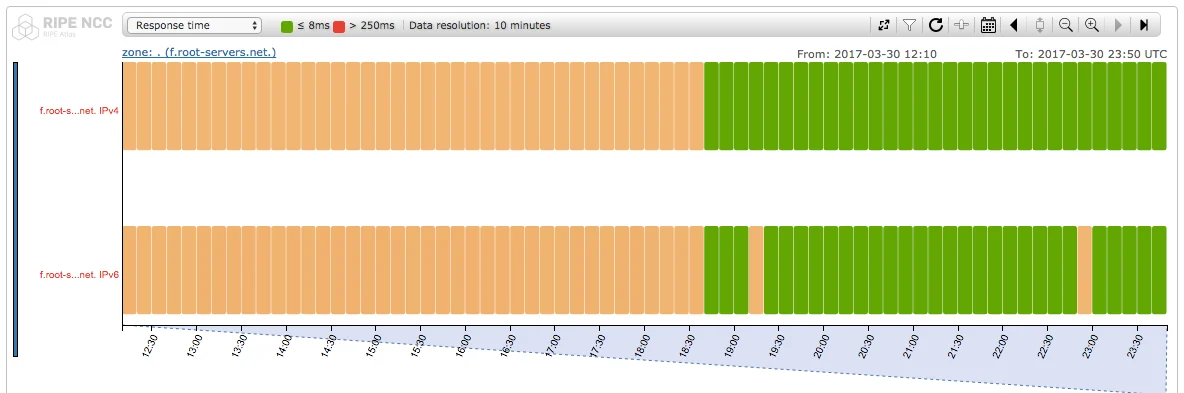The image size is (1184, 393).
Task: Jump to latest data with skip-end icon
Action: point(1144,25)
